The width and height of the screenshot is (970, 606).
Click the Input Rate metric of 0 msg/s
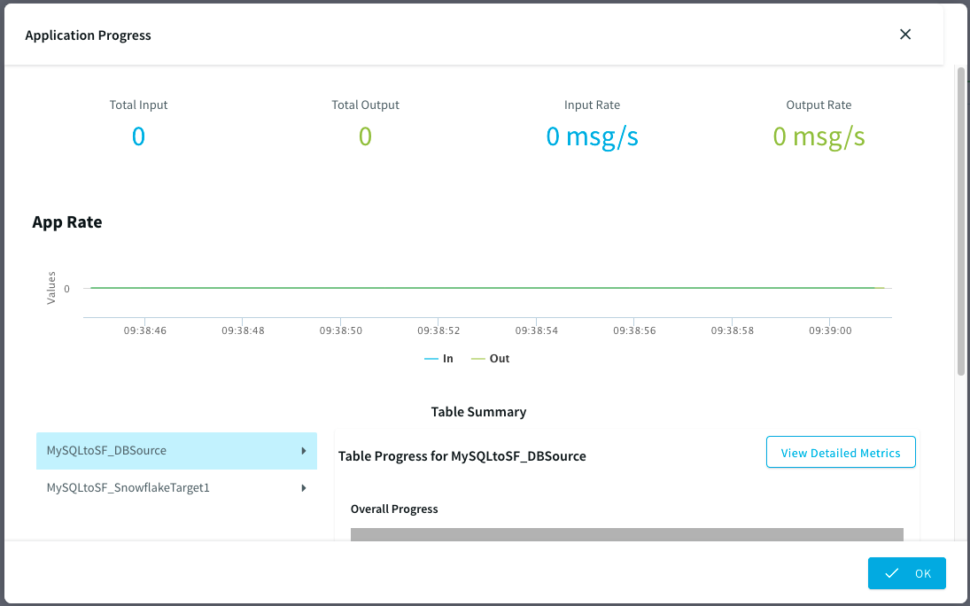coord(592,135)
